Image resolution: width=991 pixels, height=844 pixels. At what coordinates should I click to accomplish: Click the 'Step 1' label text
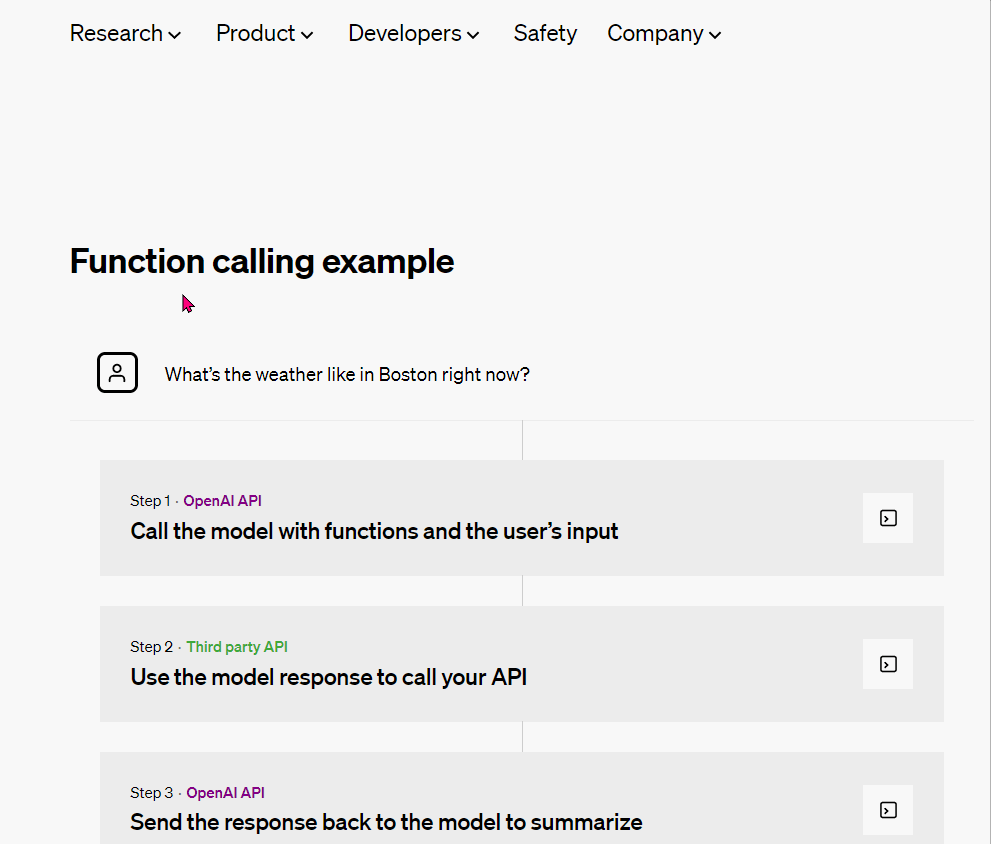[x=150, y=501]
